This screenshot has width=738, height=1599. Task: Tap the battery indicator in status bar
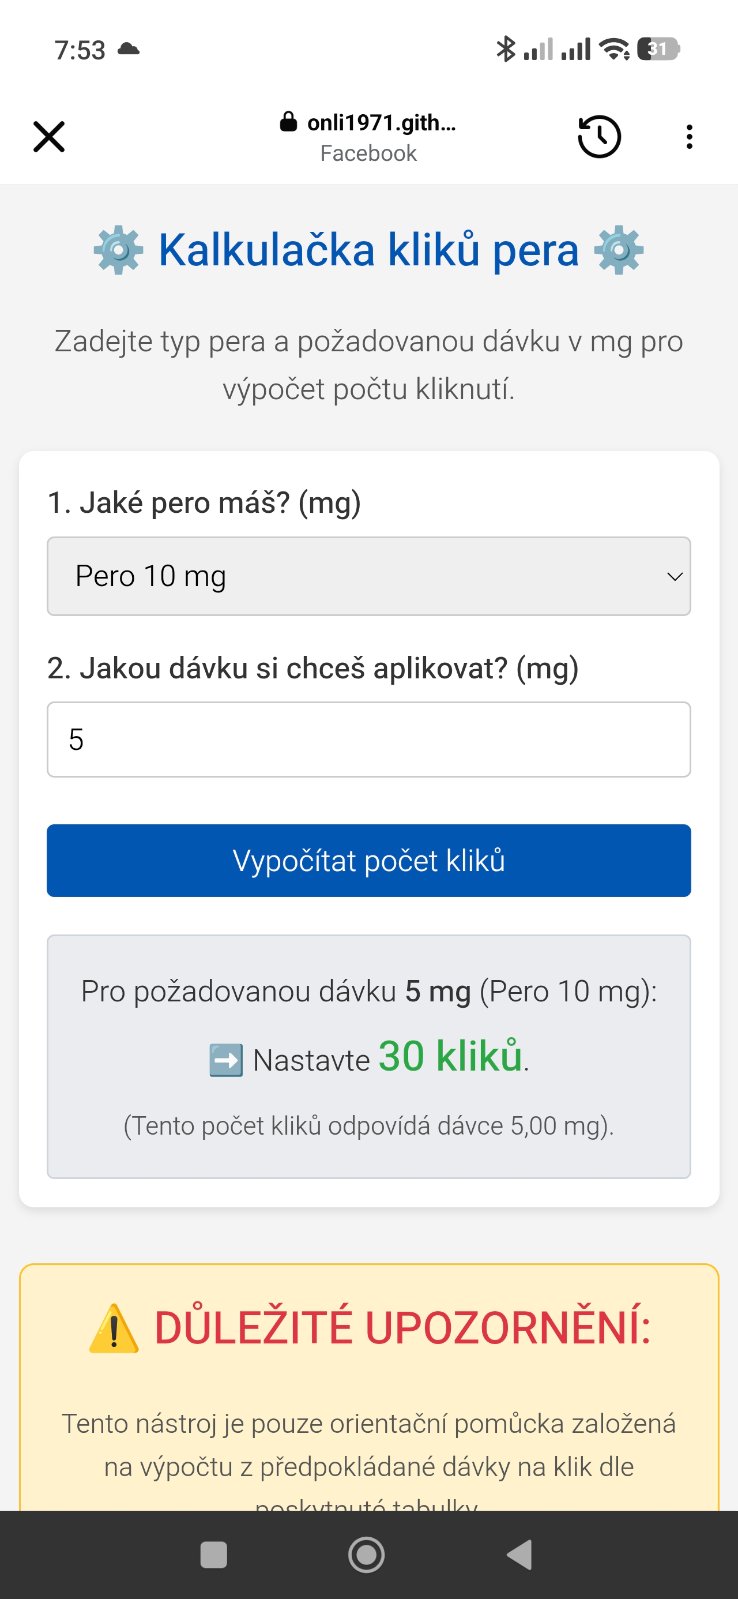click(x=658, y=49)
